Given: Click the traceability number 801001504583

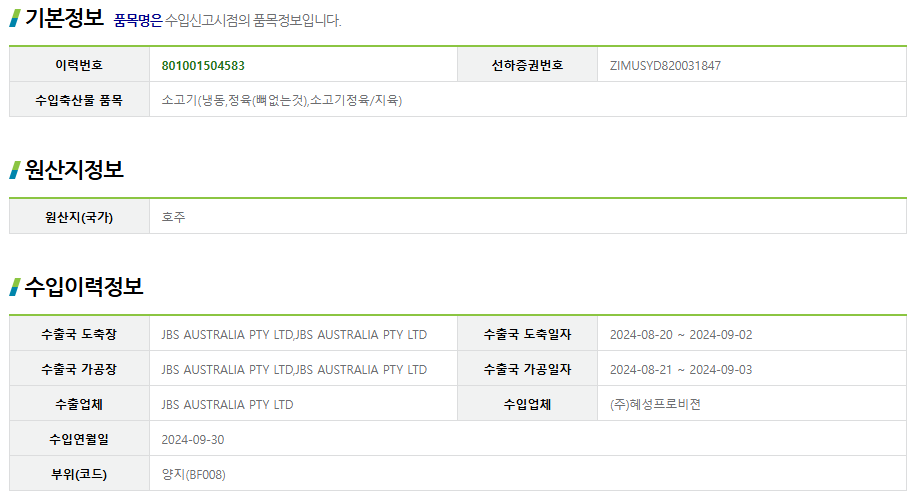Looking at the screenshot, I should [x=203, y=66].
